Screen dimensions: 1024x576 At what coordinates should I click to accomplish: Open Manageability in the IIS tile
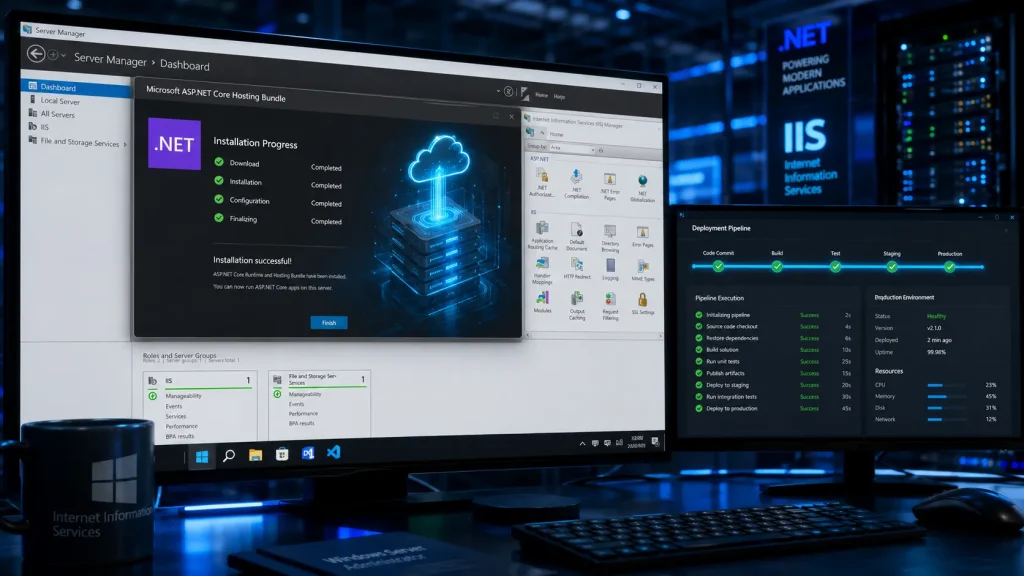pos(184,396)
